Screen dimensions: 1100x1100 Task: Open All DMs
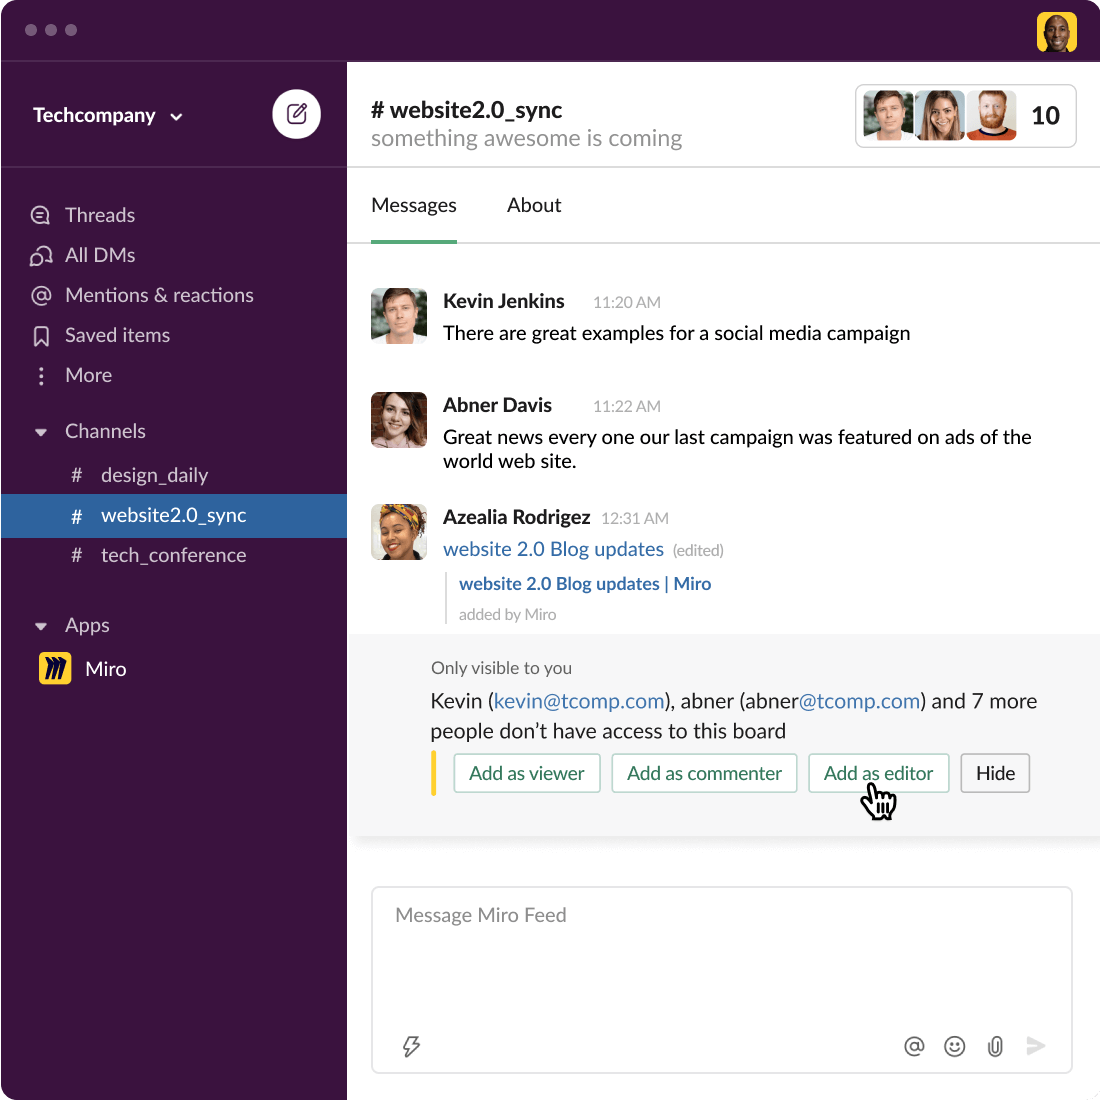click(x=99, y=255)
